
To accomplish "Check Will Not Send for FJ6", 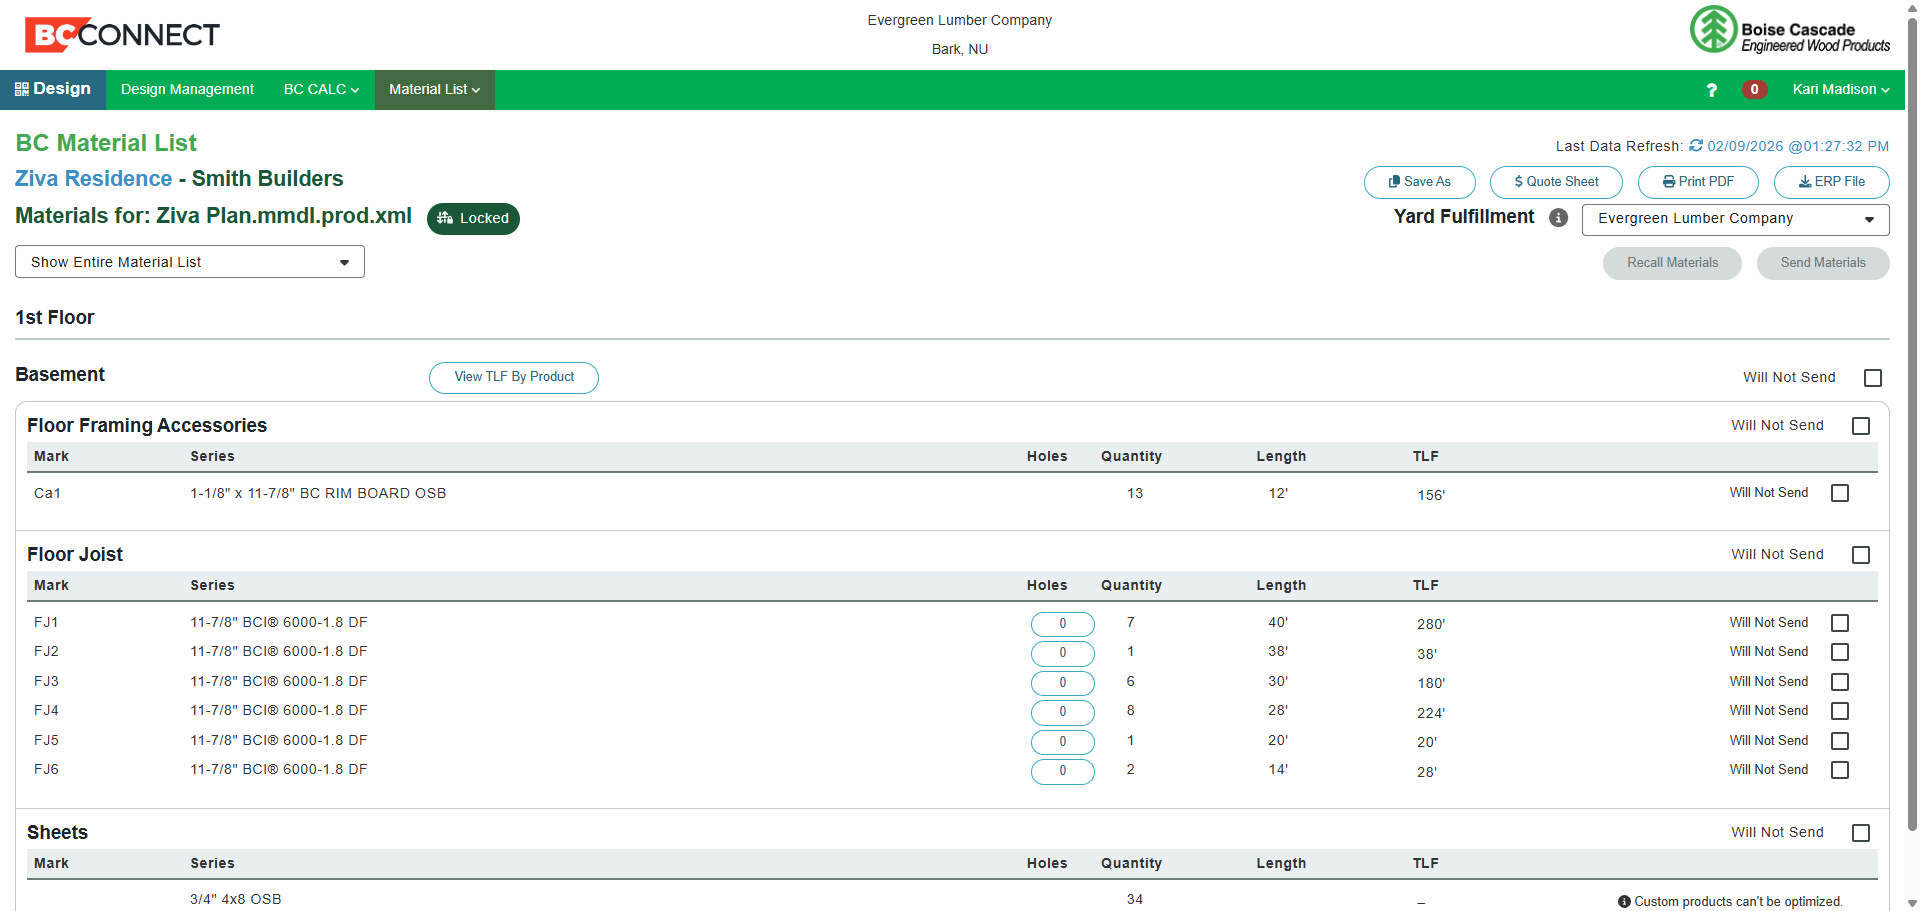I will coord(1840,770).
